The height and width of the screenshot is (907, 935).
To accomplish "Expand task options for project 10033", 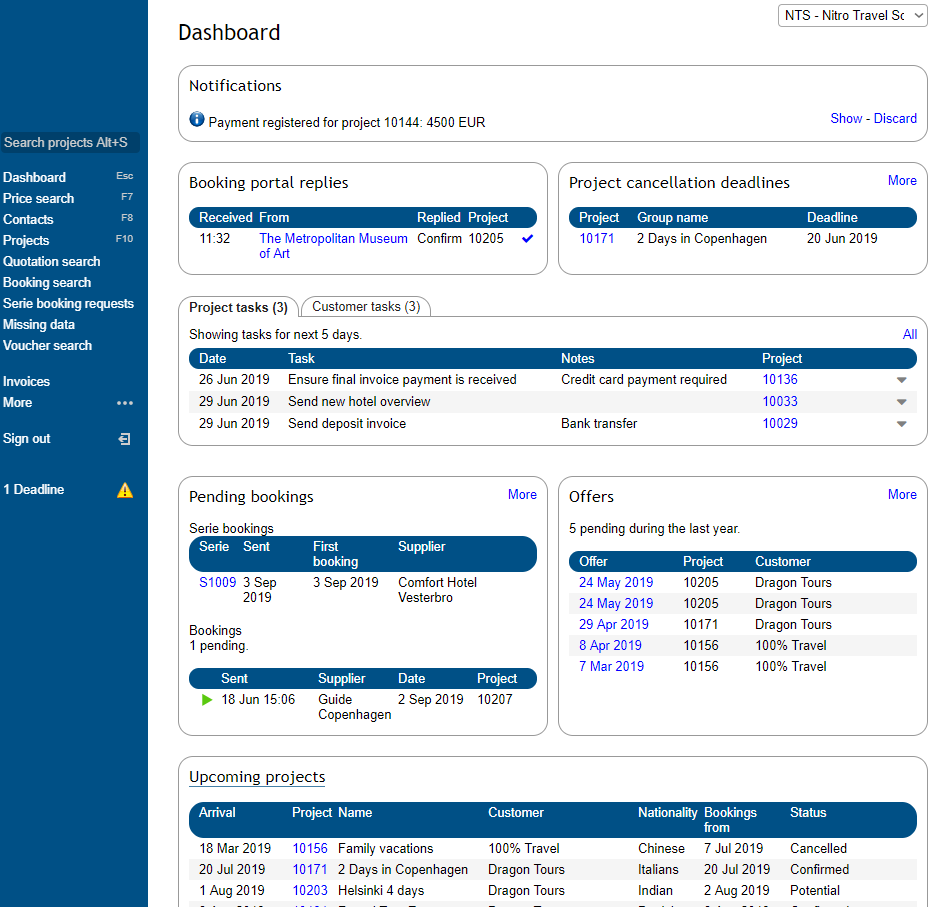I will pyautogui.click(x=902, y=402).
